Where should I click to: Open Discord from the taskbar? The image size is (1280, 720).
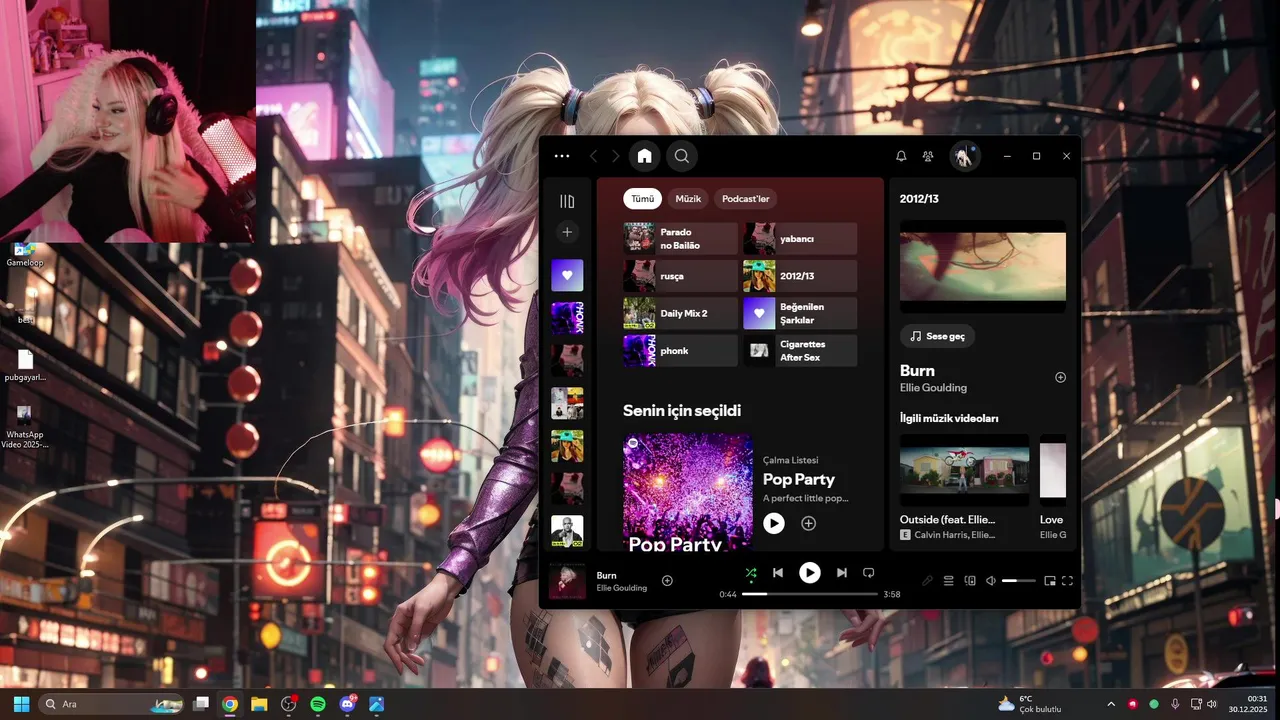[348, 704]
